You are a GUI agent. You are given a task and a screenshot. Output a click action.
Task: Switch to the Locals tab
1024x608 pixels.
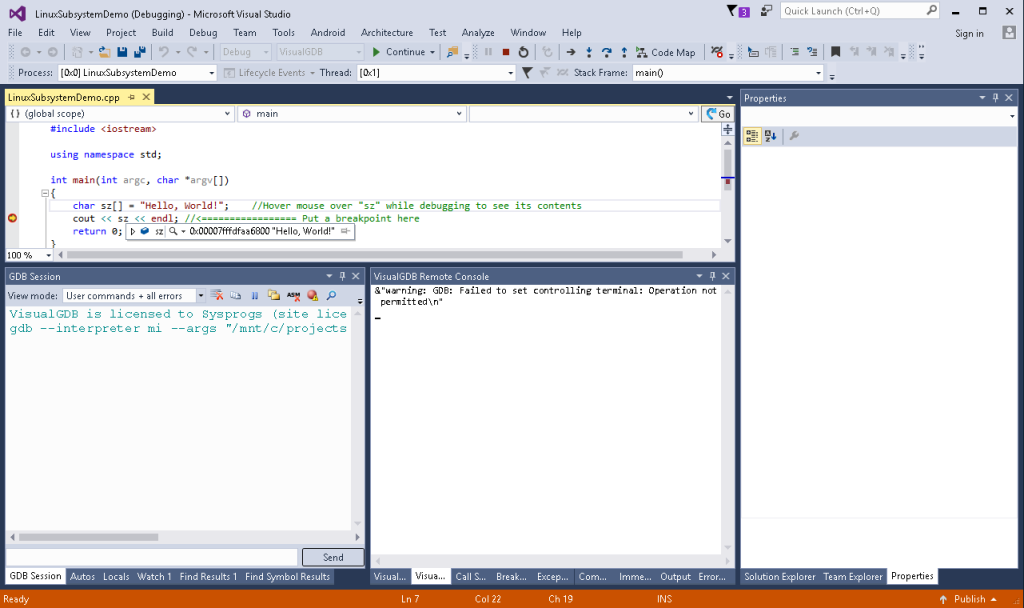tap(115, 576)
